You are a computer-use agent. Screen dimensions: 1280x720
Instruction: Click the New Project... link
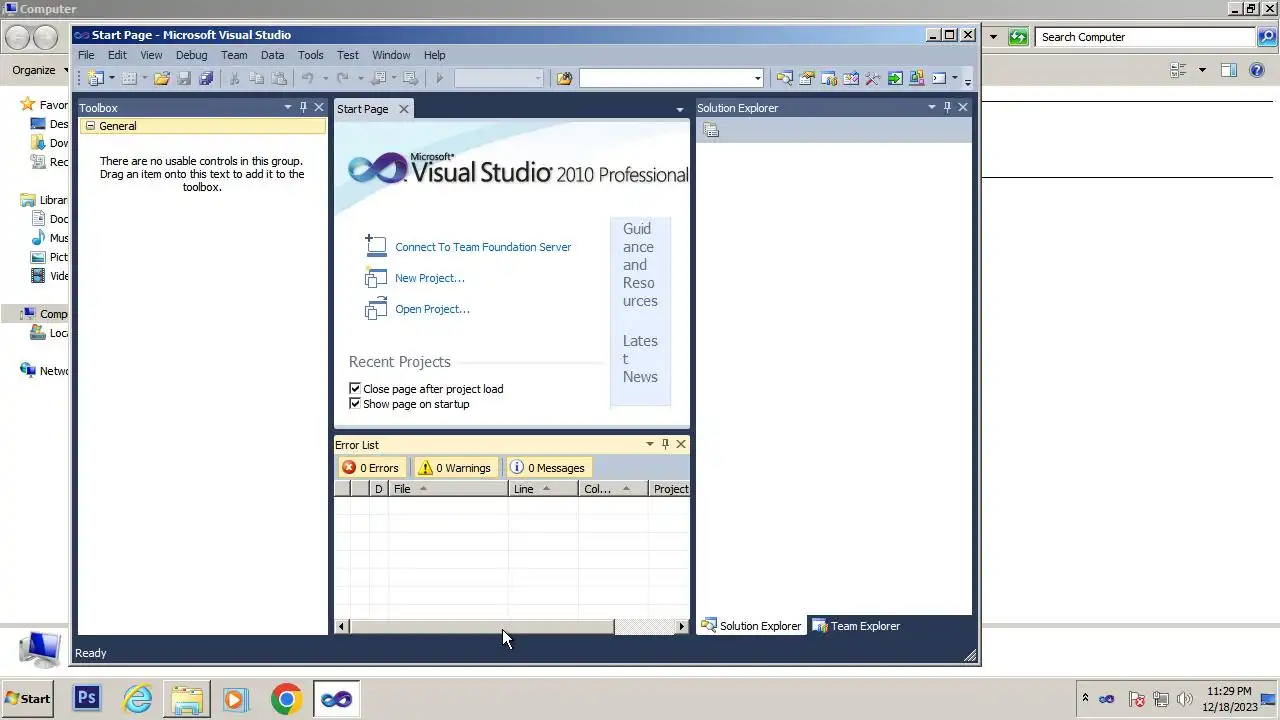tap(430, 278)
